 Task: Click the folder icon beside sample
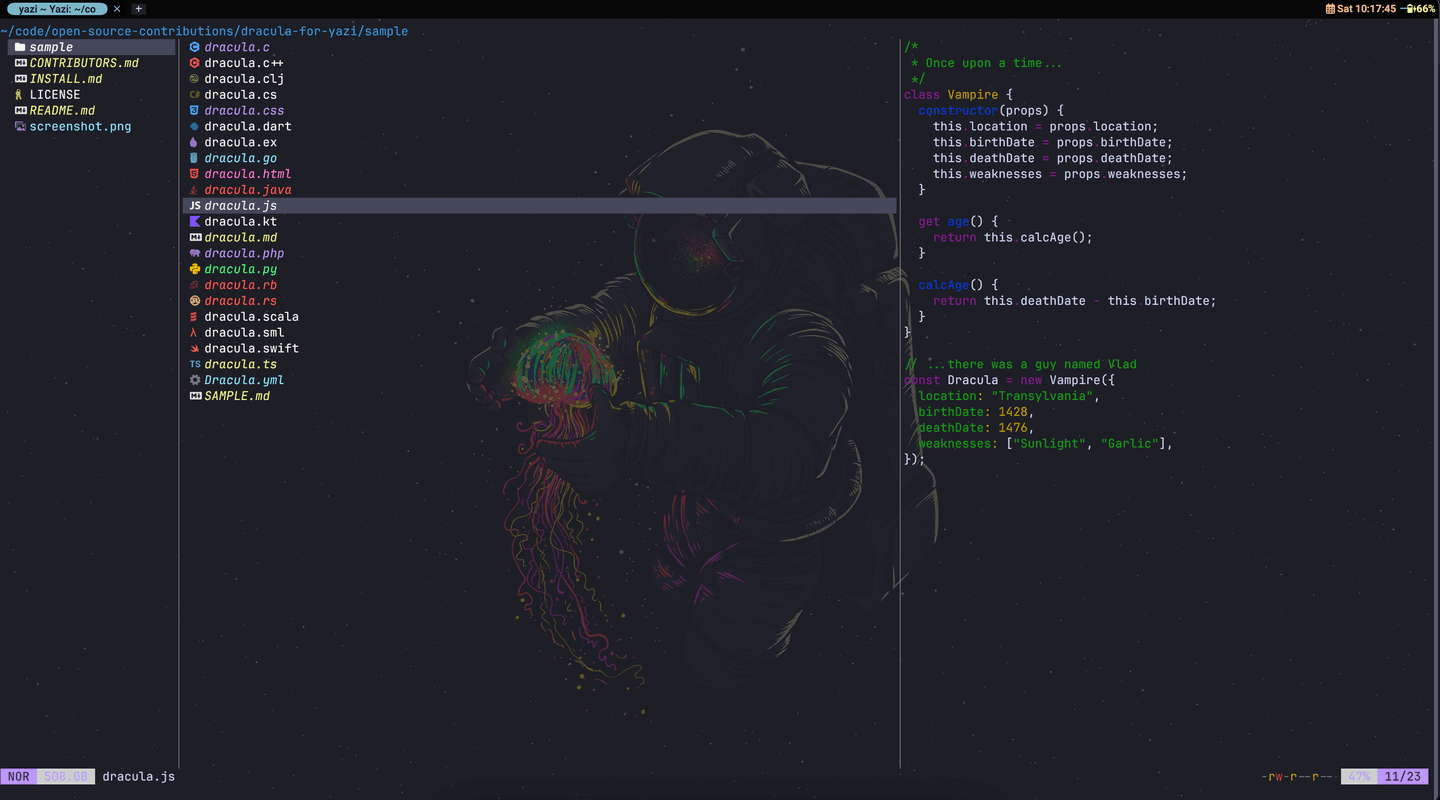pos(20,47)
